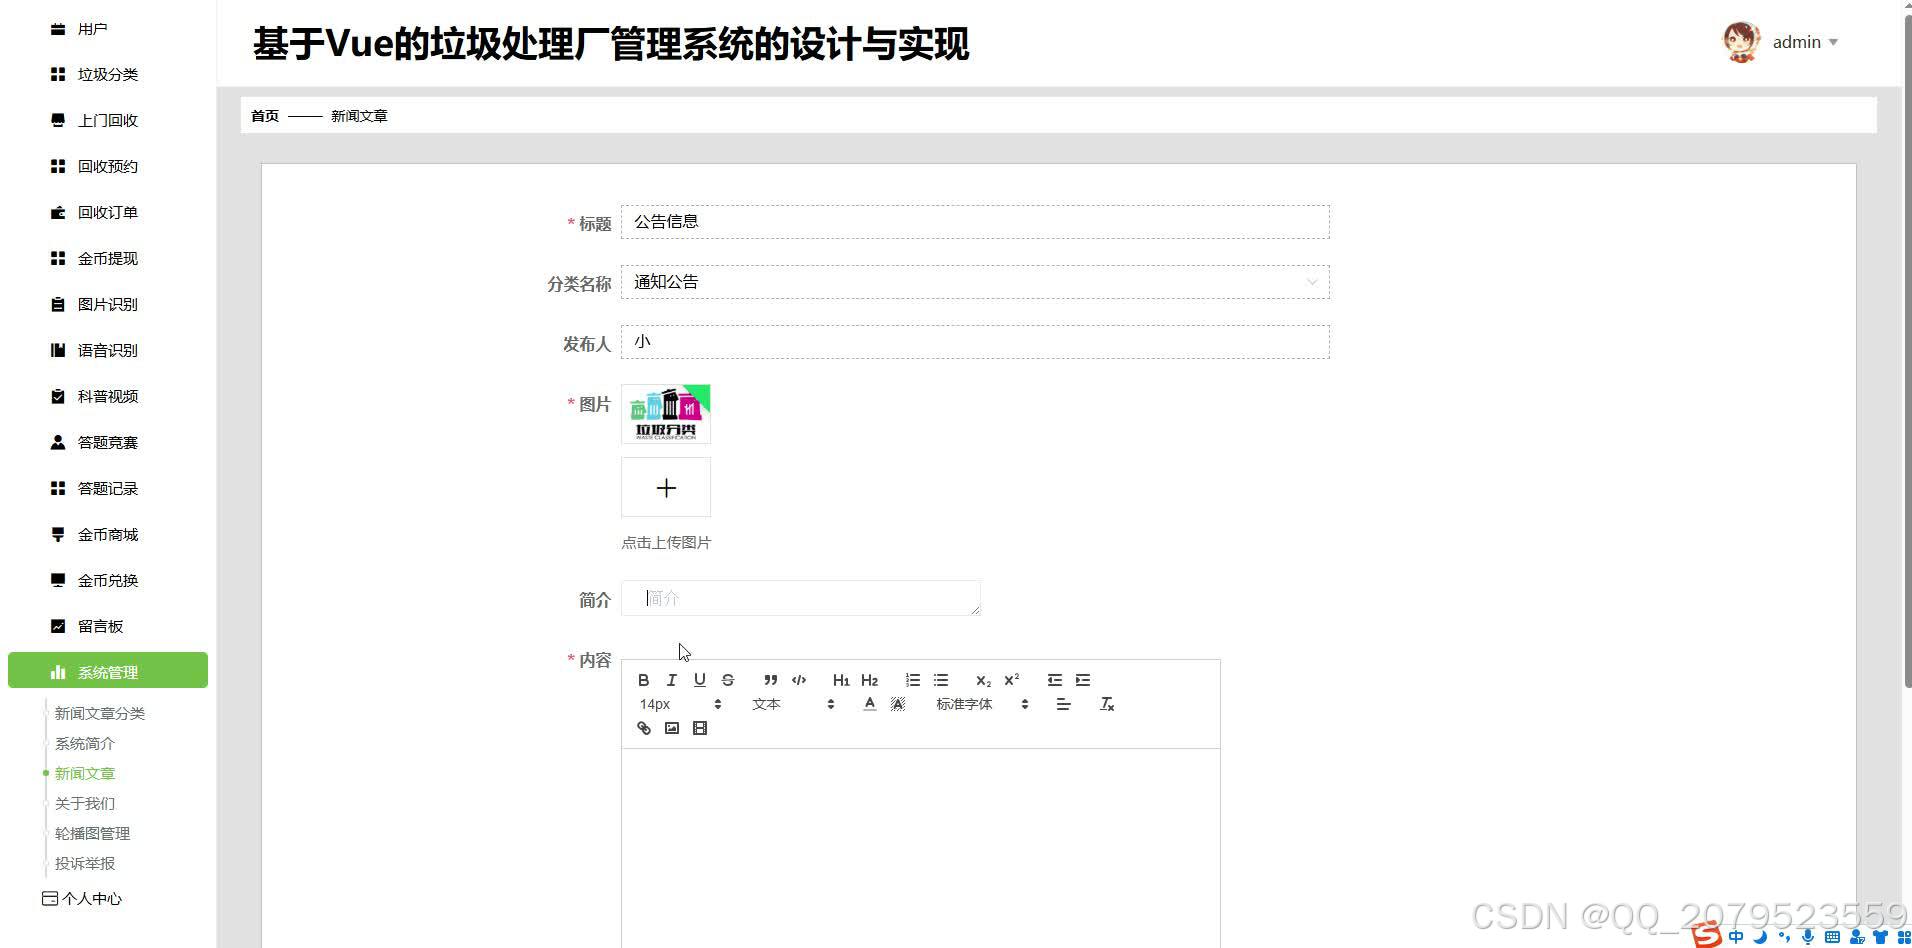Viewport: 1912px width, 948px height.
Task: Toggle bold formatting in the editor
Action: [x=643, y=679]
